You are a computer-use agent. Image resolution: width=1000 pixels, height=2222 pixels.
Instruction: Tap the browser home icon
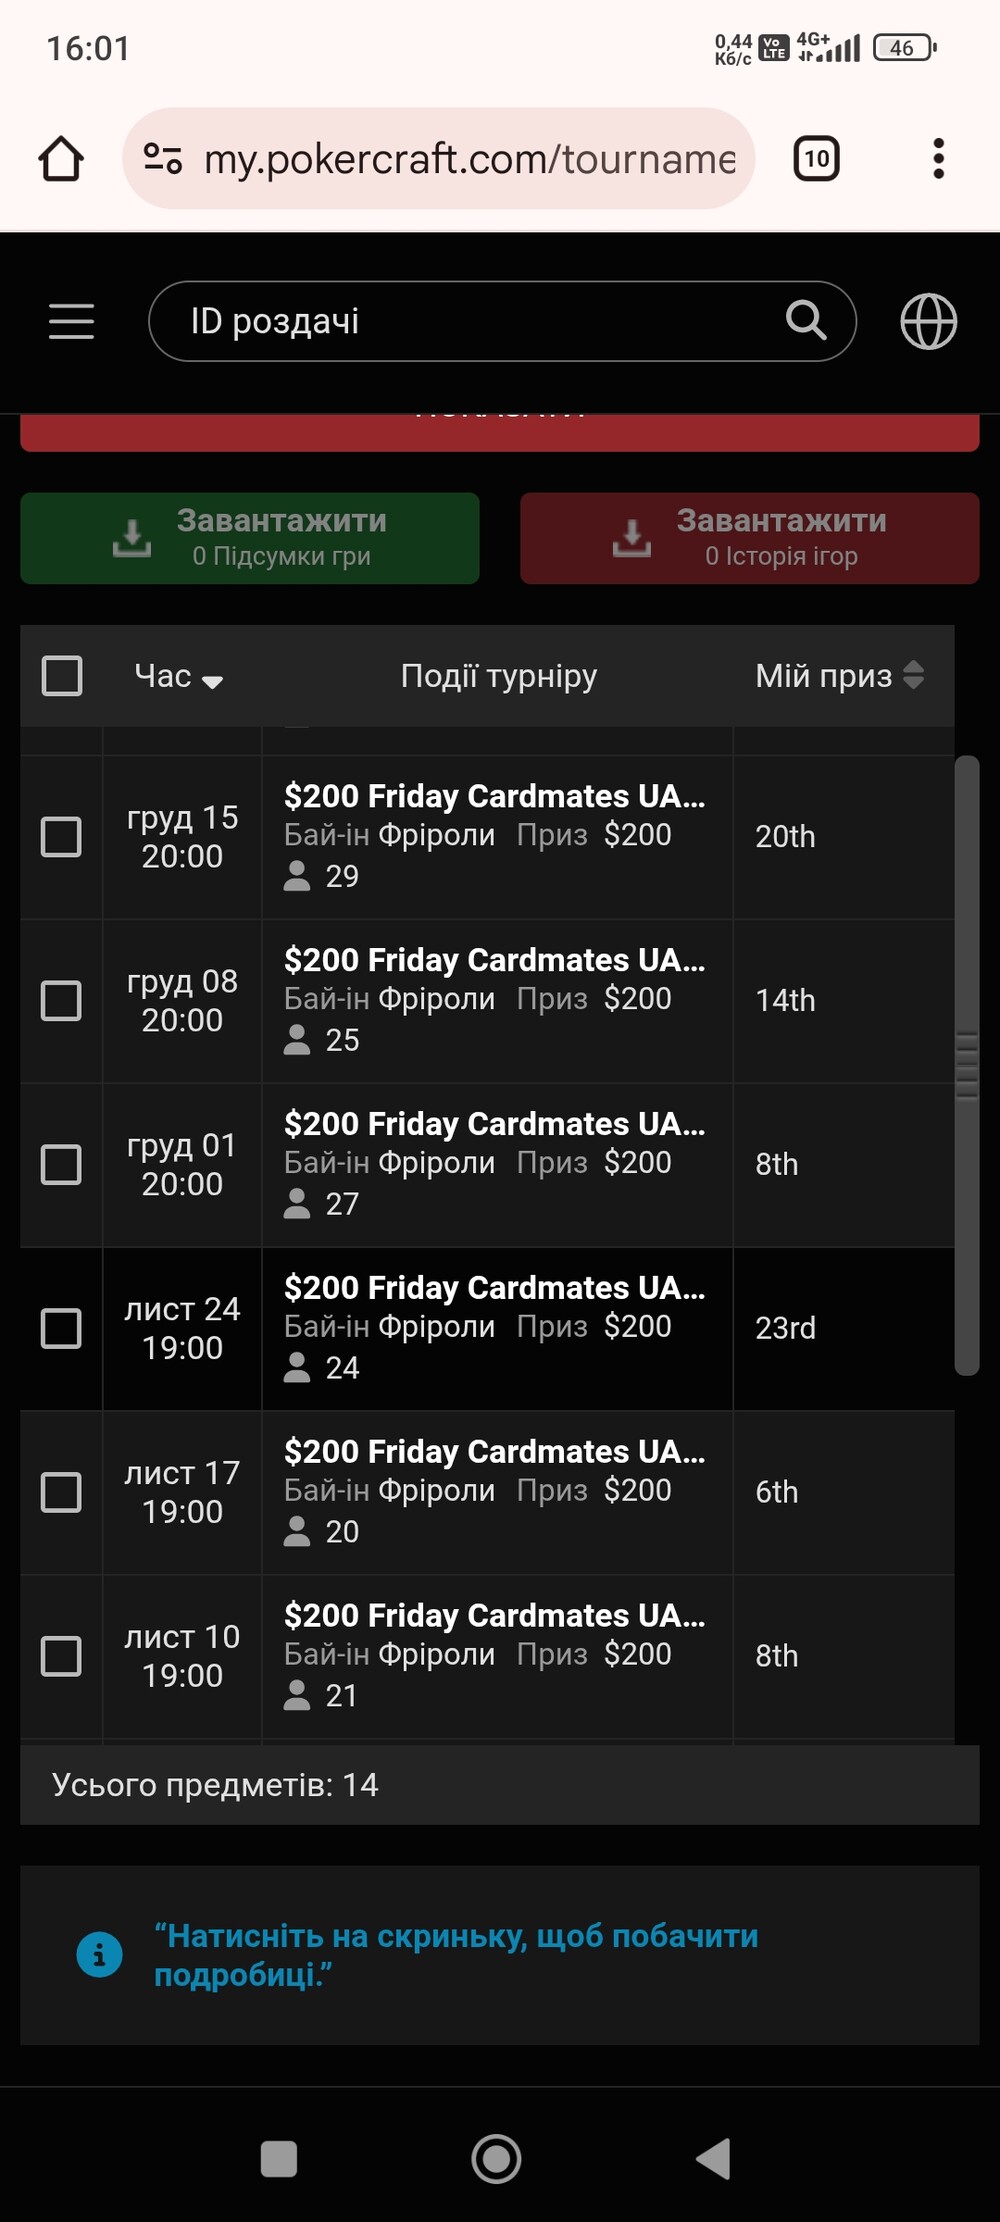click(x=61, y=159)
